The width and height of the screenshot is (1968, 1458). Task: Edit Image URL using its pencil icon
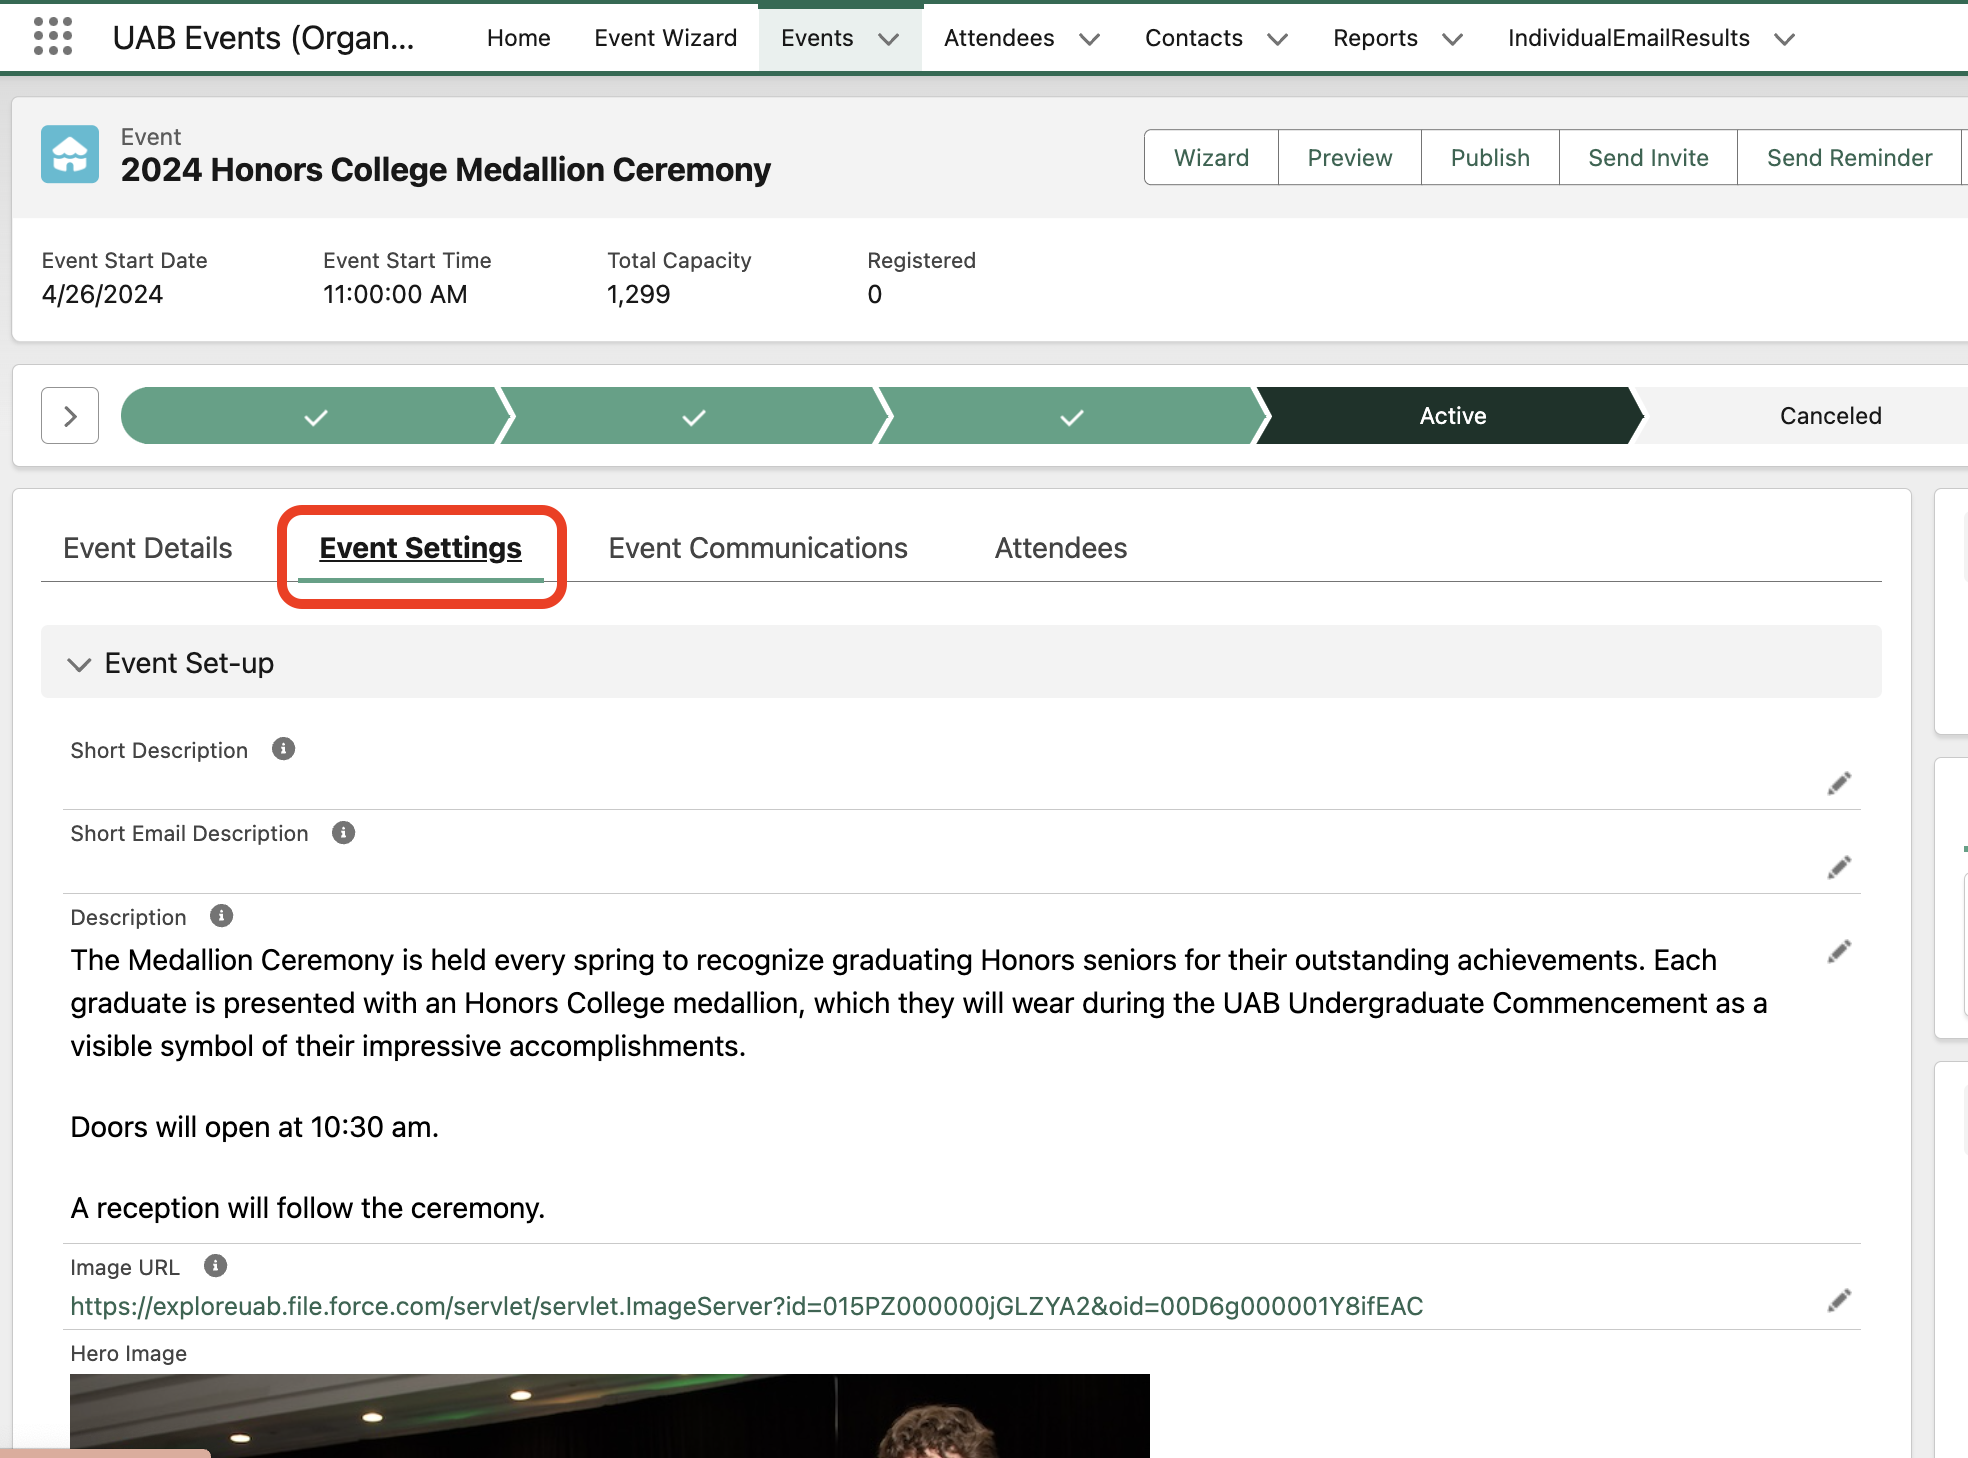click(1838, 1300)
